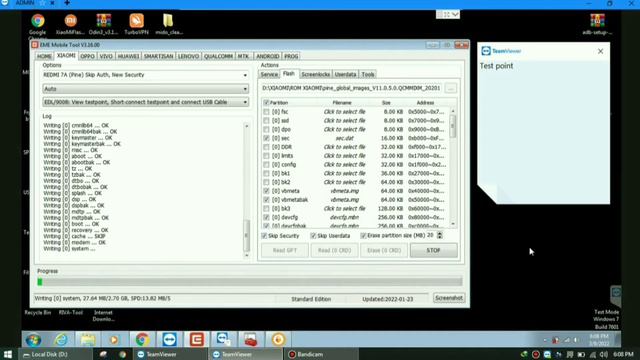Open RIVA-Tool shortcut on remote desktop

tap(71, 313)
